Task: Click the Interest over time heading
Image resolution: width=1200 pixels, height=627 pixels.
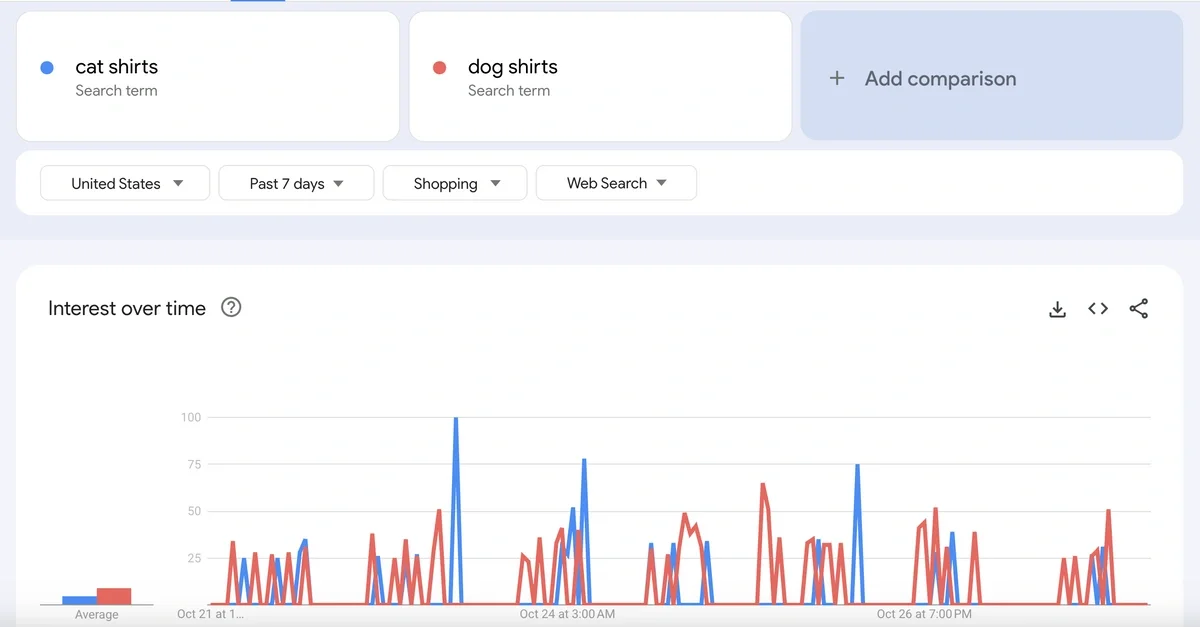Action: [127, 308]
